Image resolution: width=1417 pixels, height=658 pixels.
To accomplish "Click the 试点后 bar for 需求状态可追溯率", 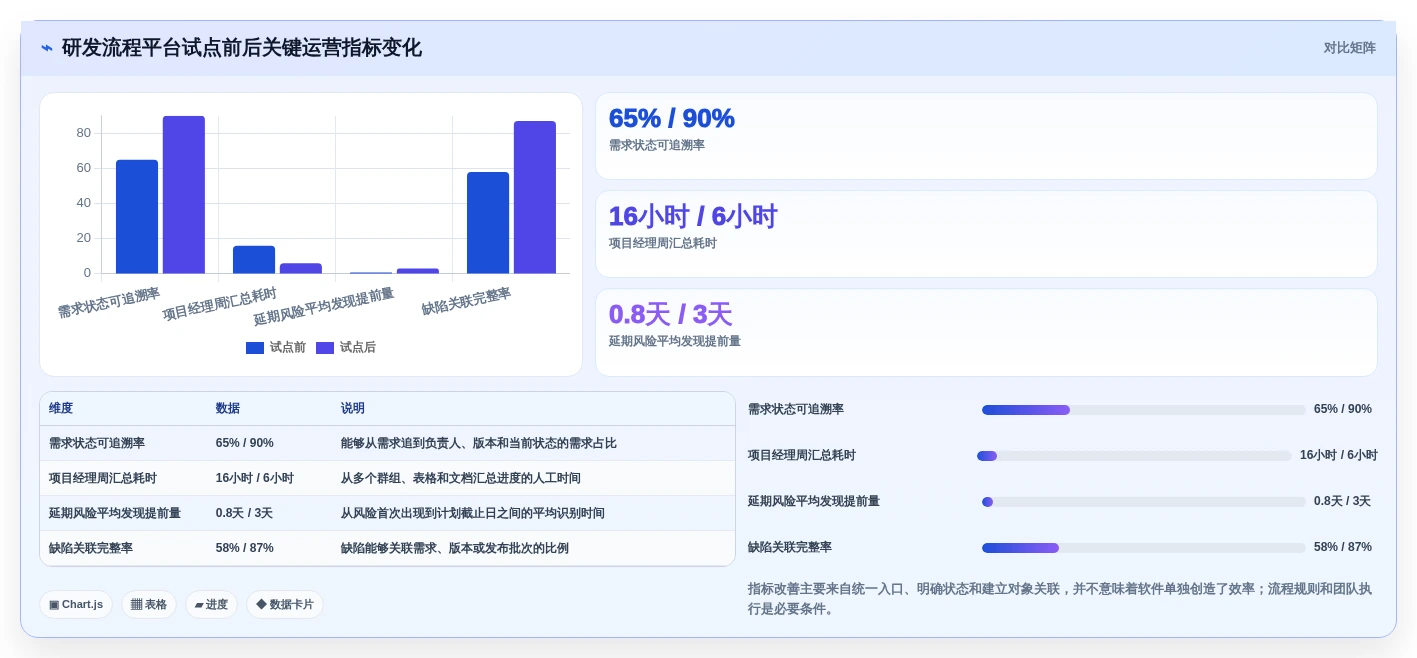I will click(184, 194).
